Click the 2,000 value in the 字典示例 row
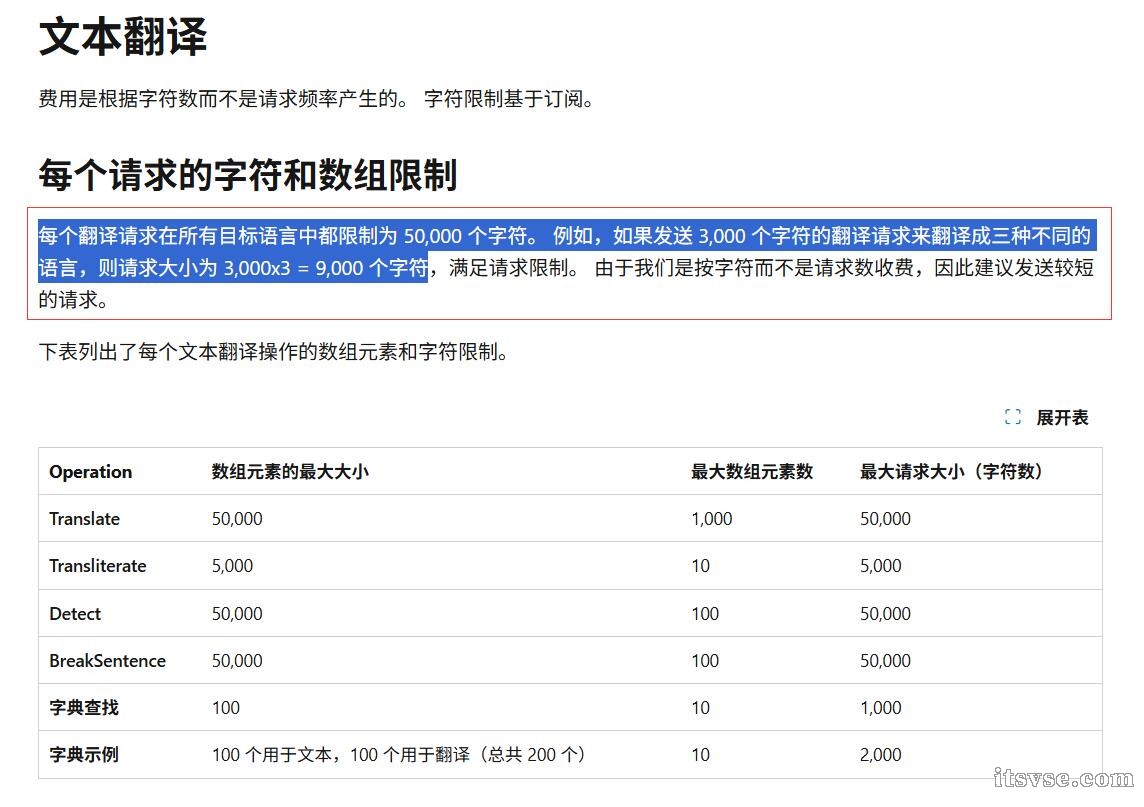This screenshot has height=807, width=1144. tap(881, 755)
